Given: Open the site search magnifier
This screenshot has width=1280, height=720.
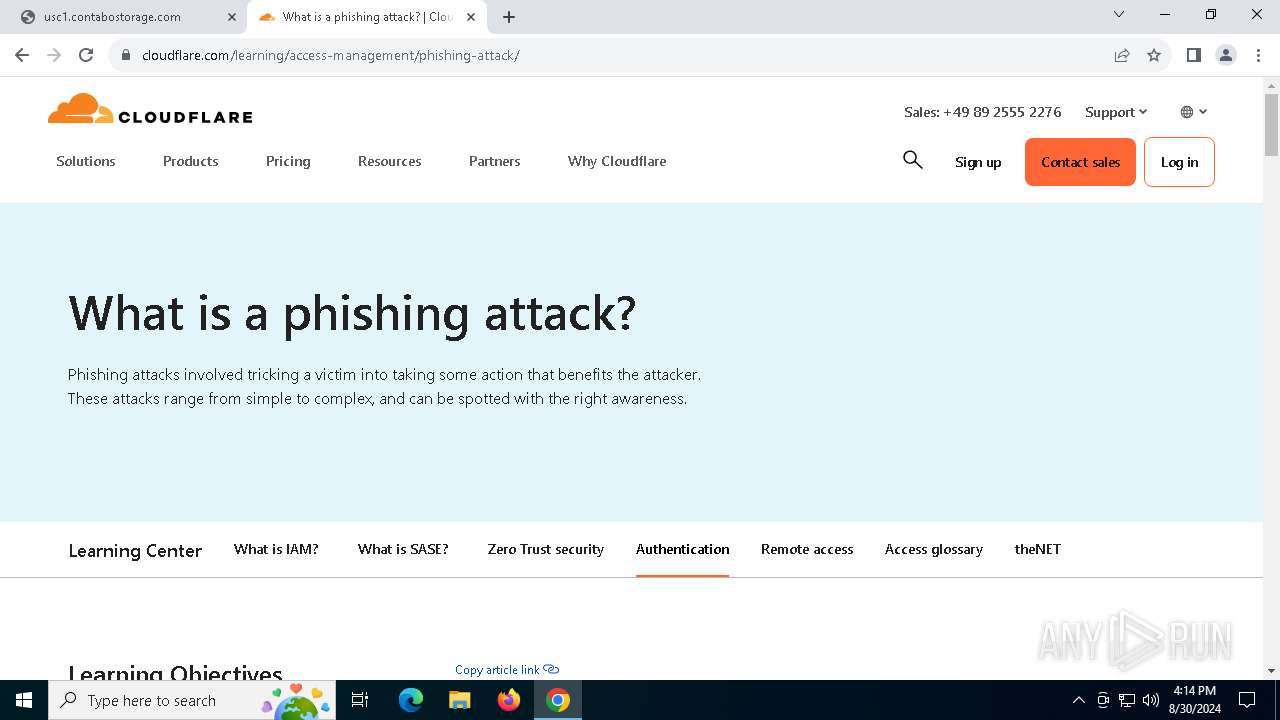Looking at the screenshot, I should (x=912, y=160).
